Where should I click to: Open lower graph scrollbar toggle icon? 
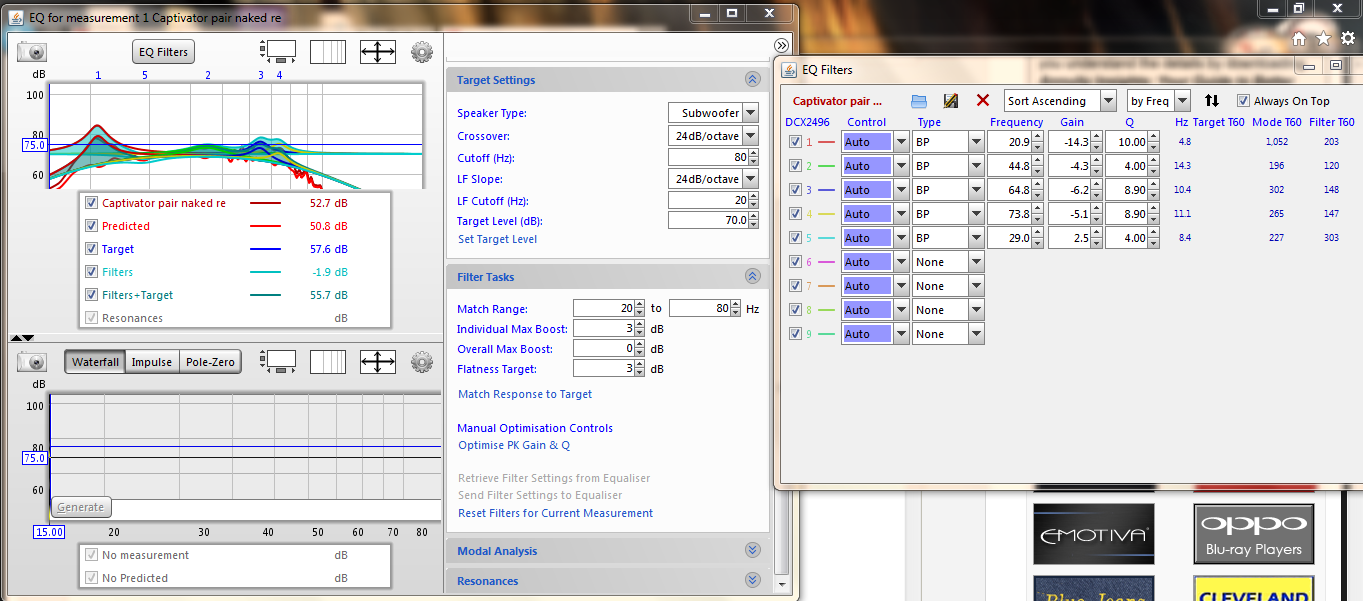pyautogui.click(x=278, y=361)
